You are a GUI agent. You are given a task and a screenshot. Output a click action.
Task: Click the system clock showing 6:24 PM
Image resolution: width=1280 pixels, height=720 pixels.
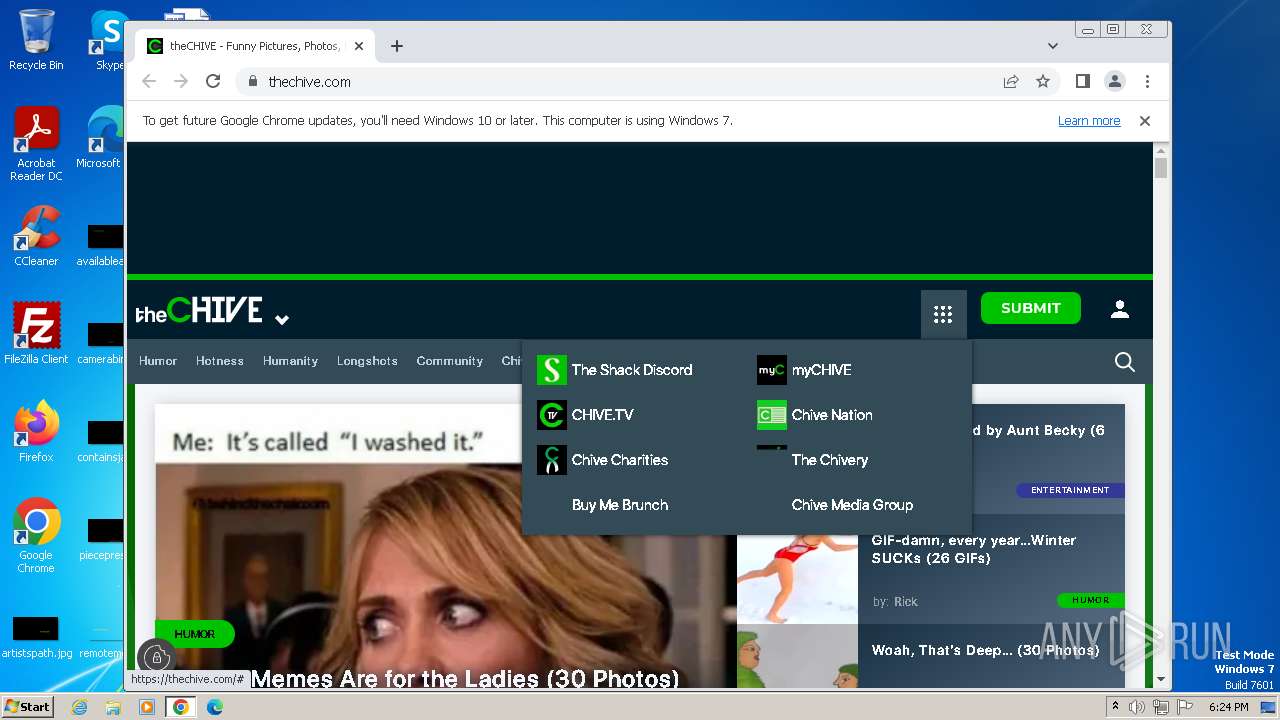click(x=1228, y=707)
